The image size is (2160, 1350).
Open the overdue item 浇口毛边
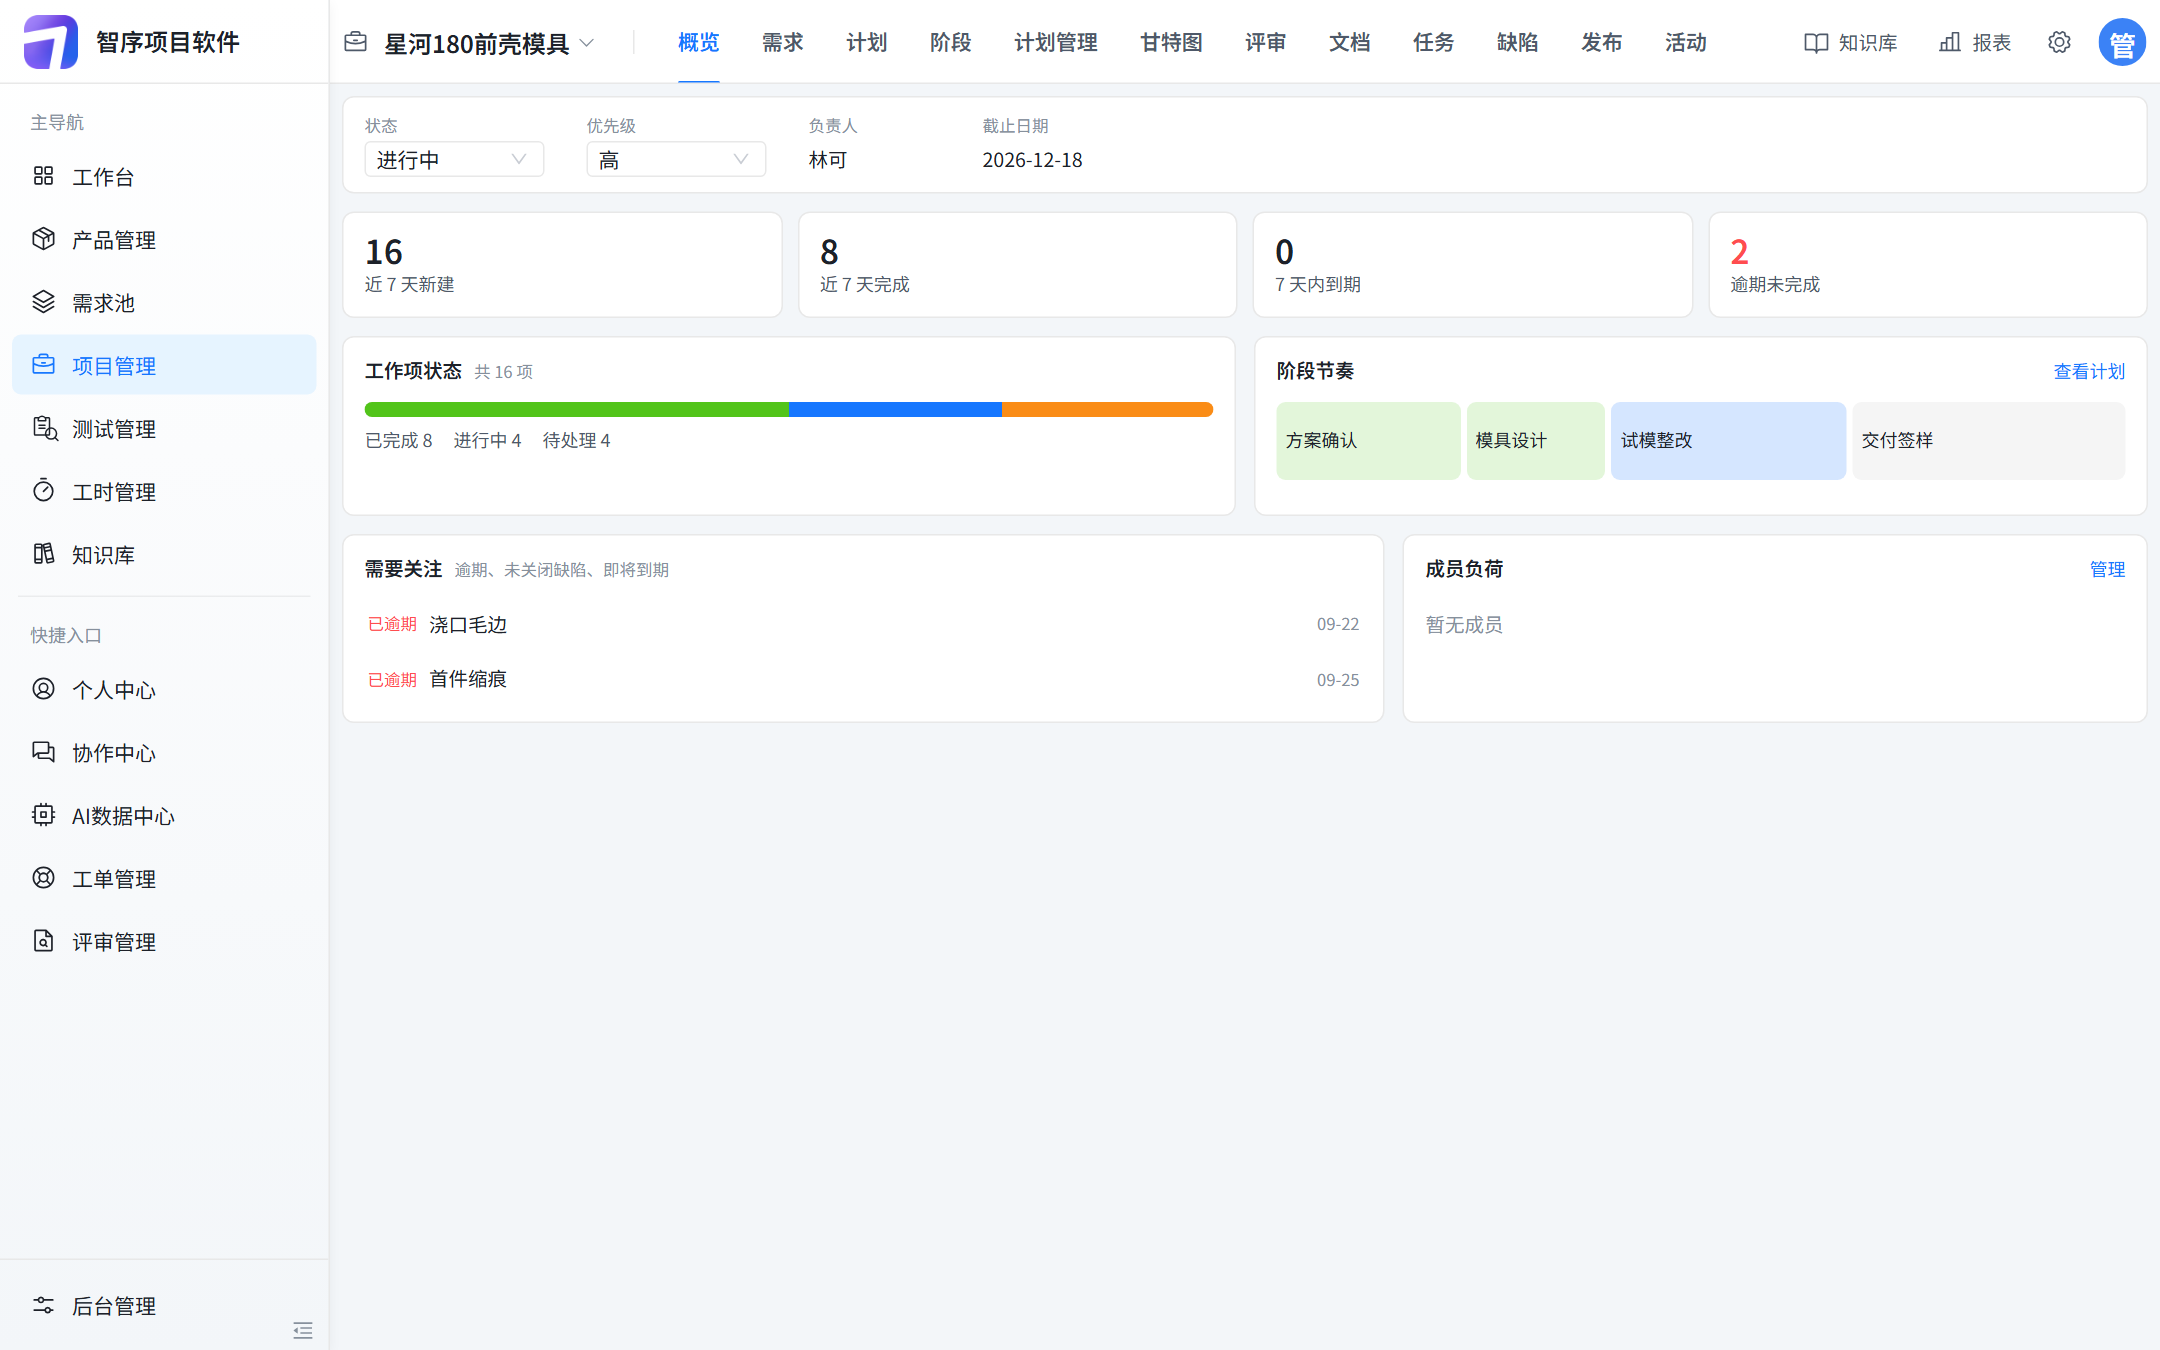pos(863,624)
